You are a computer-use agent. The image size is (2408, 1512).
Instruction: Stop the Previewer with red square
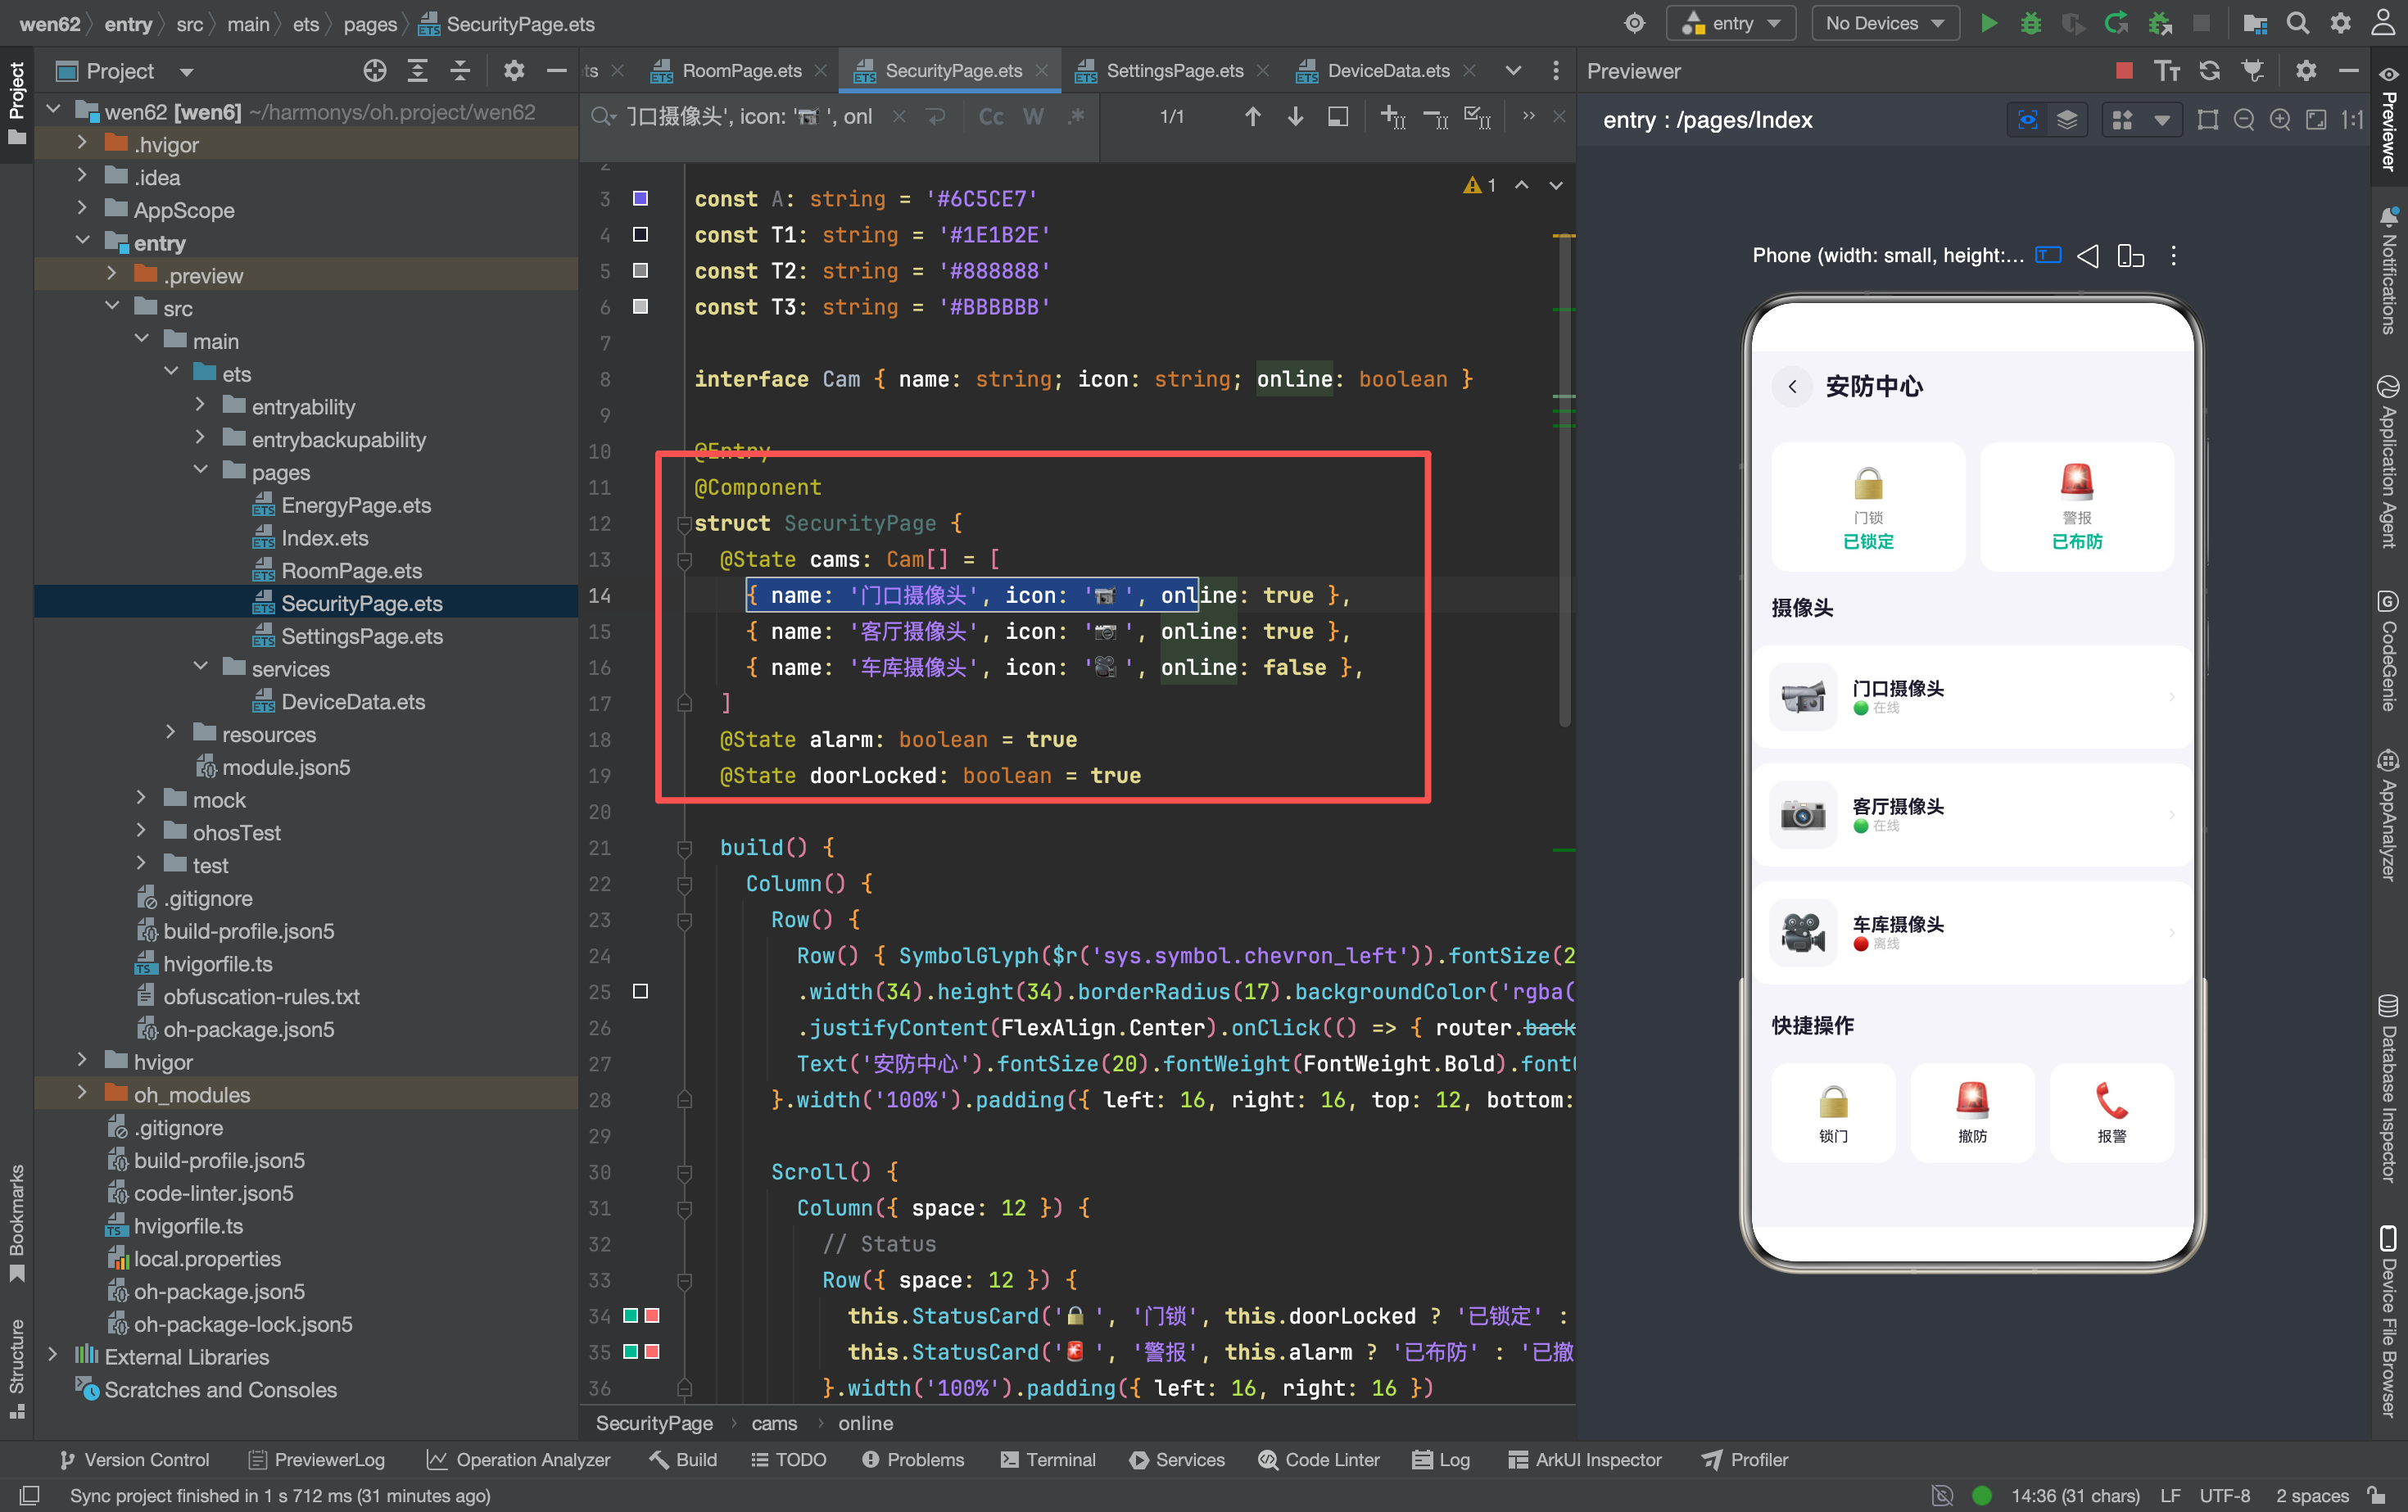[x=2124, y=71]
